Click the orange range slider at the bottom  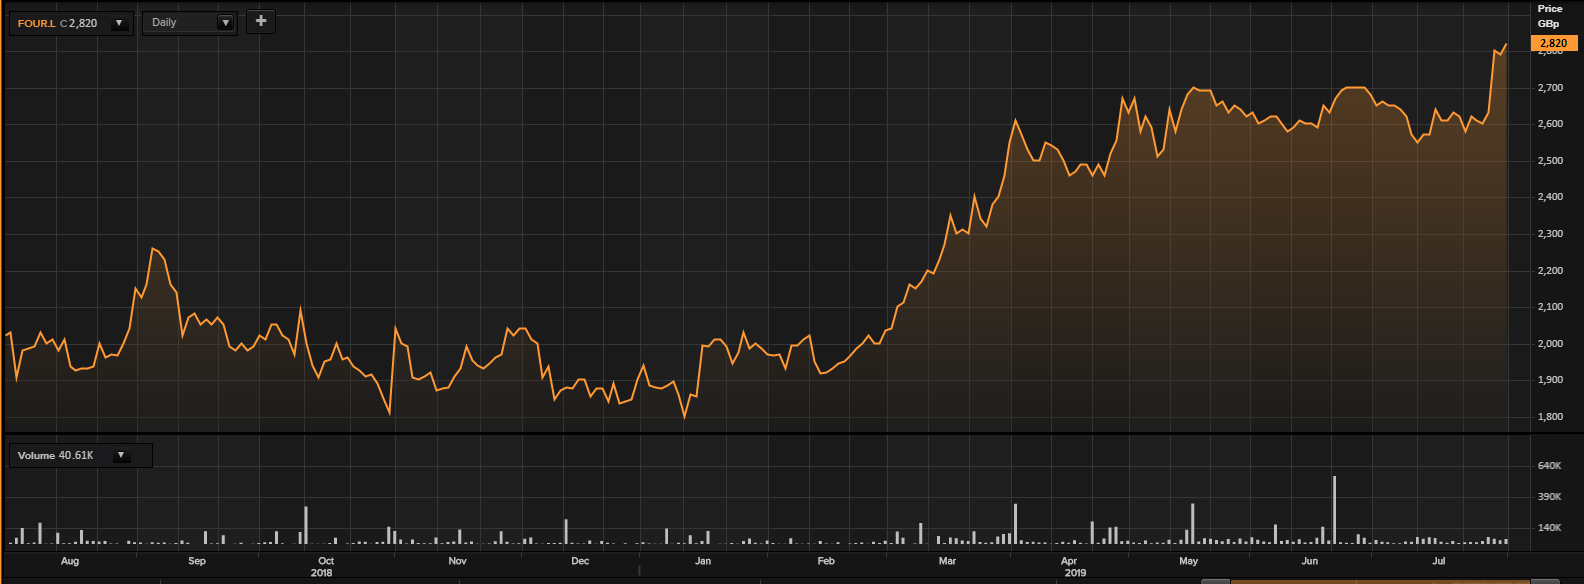pos(1380,581)
